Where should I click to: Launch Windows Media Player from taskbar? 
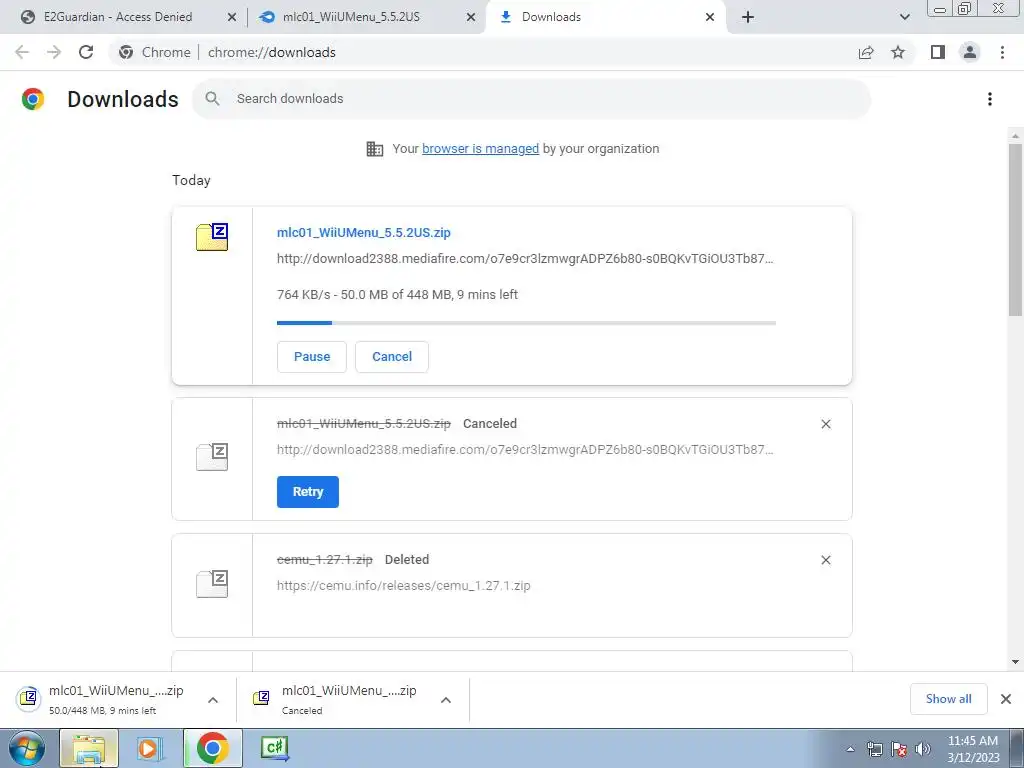150,748
